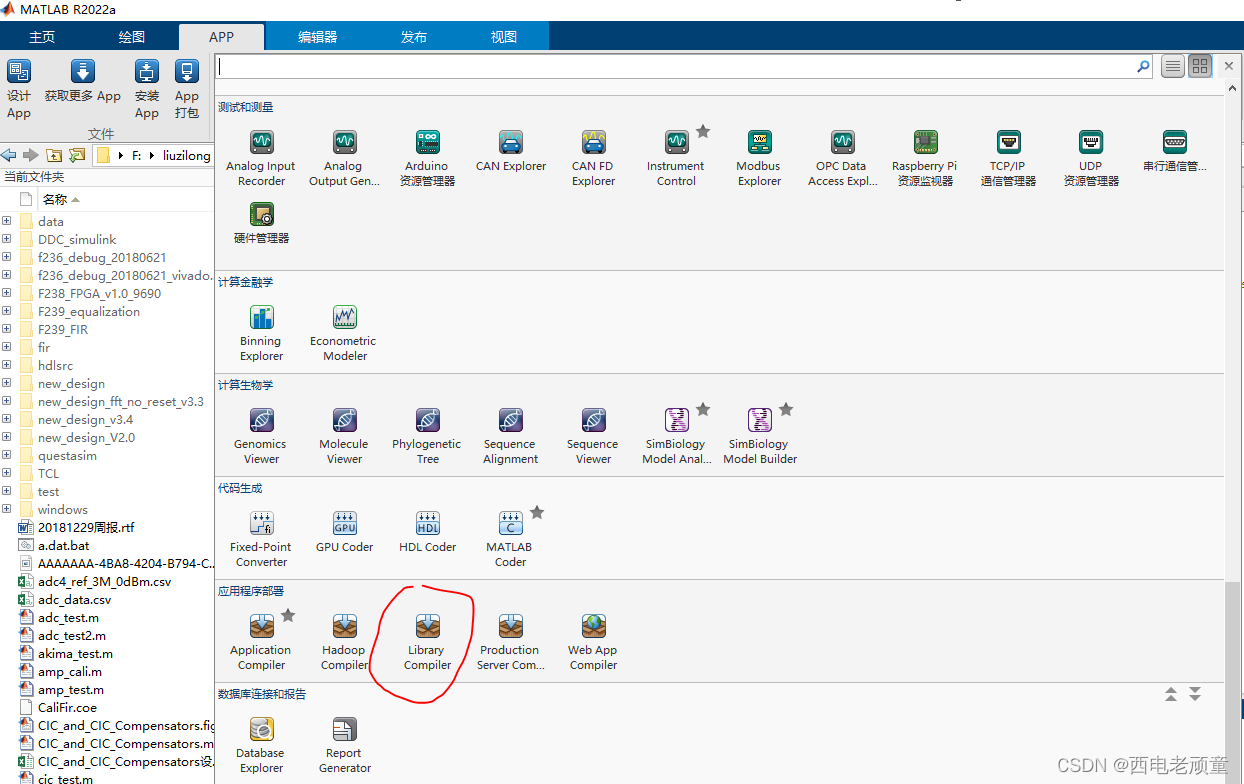Launch the Instrument Control app
This screenshot has height=784, width=1244.
(676, 158)
